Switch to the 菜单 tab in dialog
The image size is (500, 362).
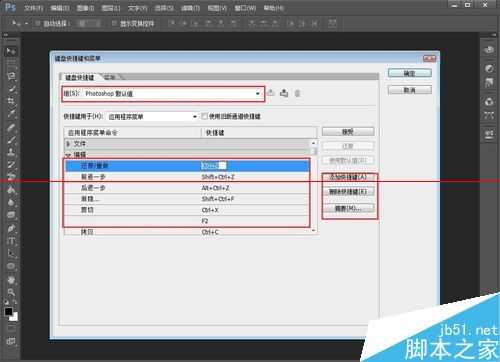click(110, 77)
